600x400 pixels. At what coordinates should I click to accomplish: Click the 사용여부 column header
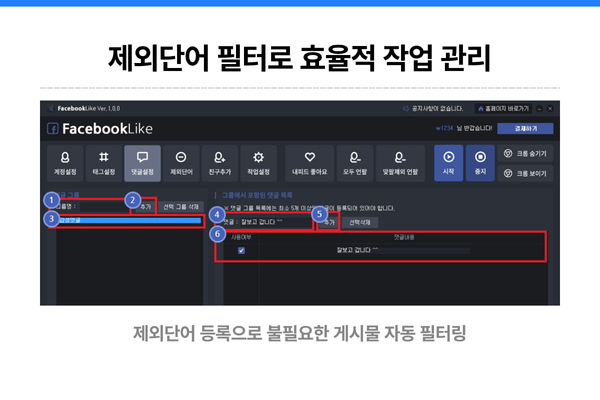point(241,237)
